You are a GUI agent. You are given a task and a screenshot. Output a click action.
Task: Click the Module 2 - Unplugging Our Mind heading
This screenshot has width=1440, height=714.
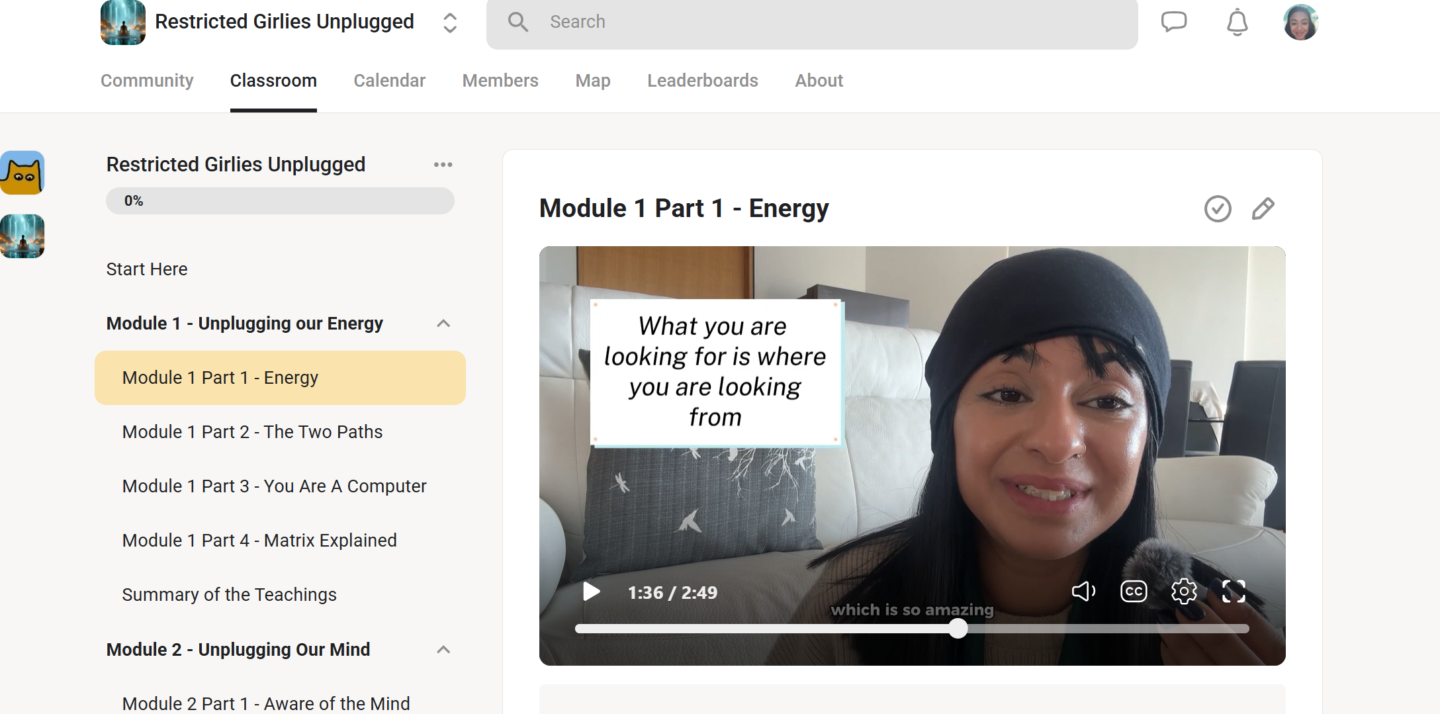[x=238, y=650]
